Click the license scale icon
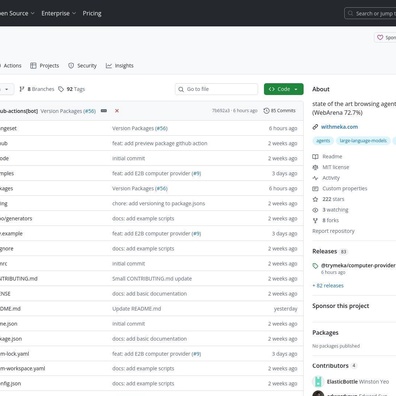Screen dimensions: 396x396 (x=315, y=167)
